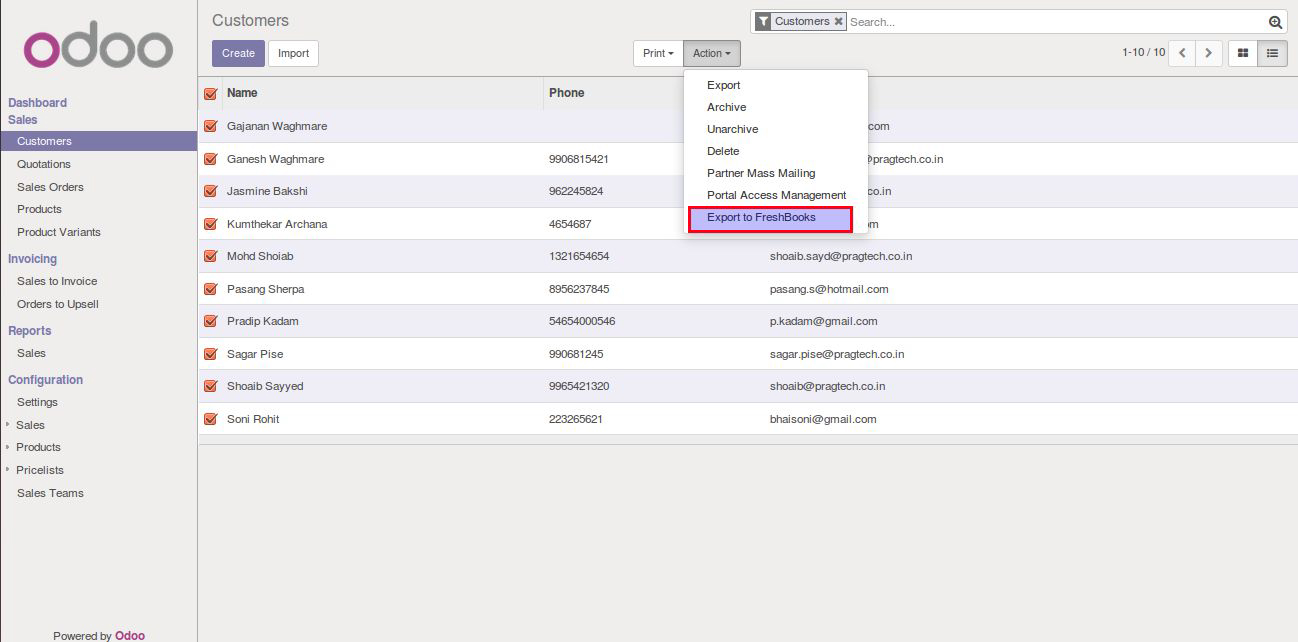Open Sales Orders in sidebar
Screen dimensions: 1298x642
tap(50, 187)
